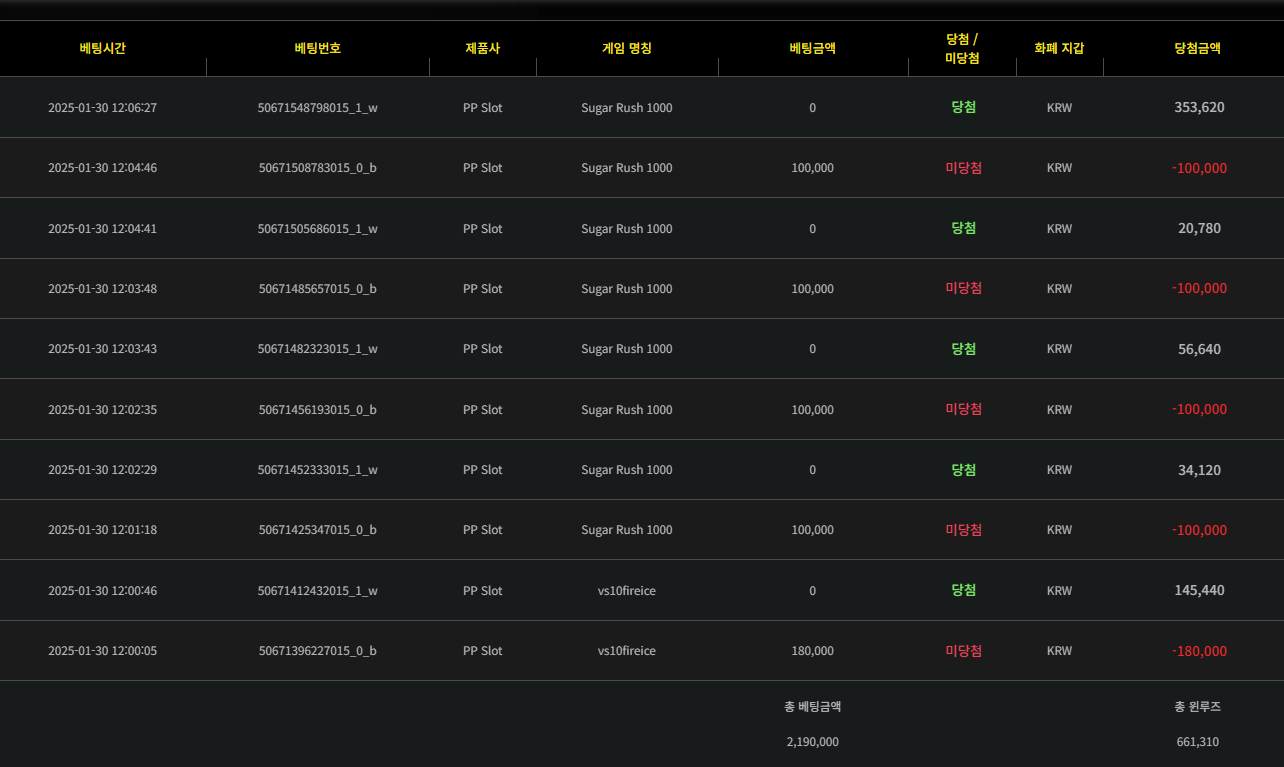Select bet number 50671396227015_0_b
The width and height of the screenshot is (1284, 767).
pyautogui.click(x=318, y=651)
